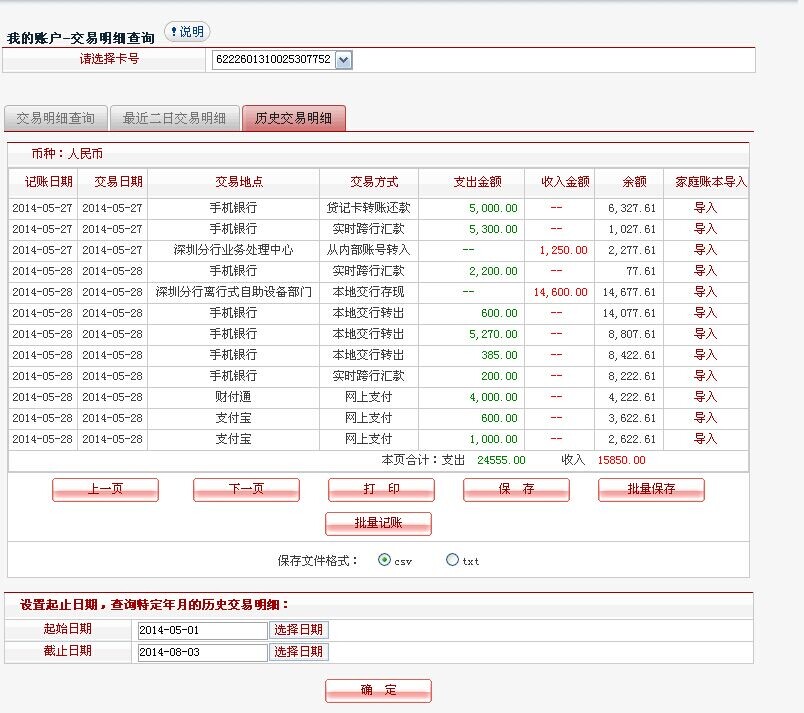Click 导入 link for the 14,600.00 income row
Viewport: 804px width, 713px height.
click(x=705, y=292)
